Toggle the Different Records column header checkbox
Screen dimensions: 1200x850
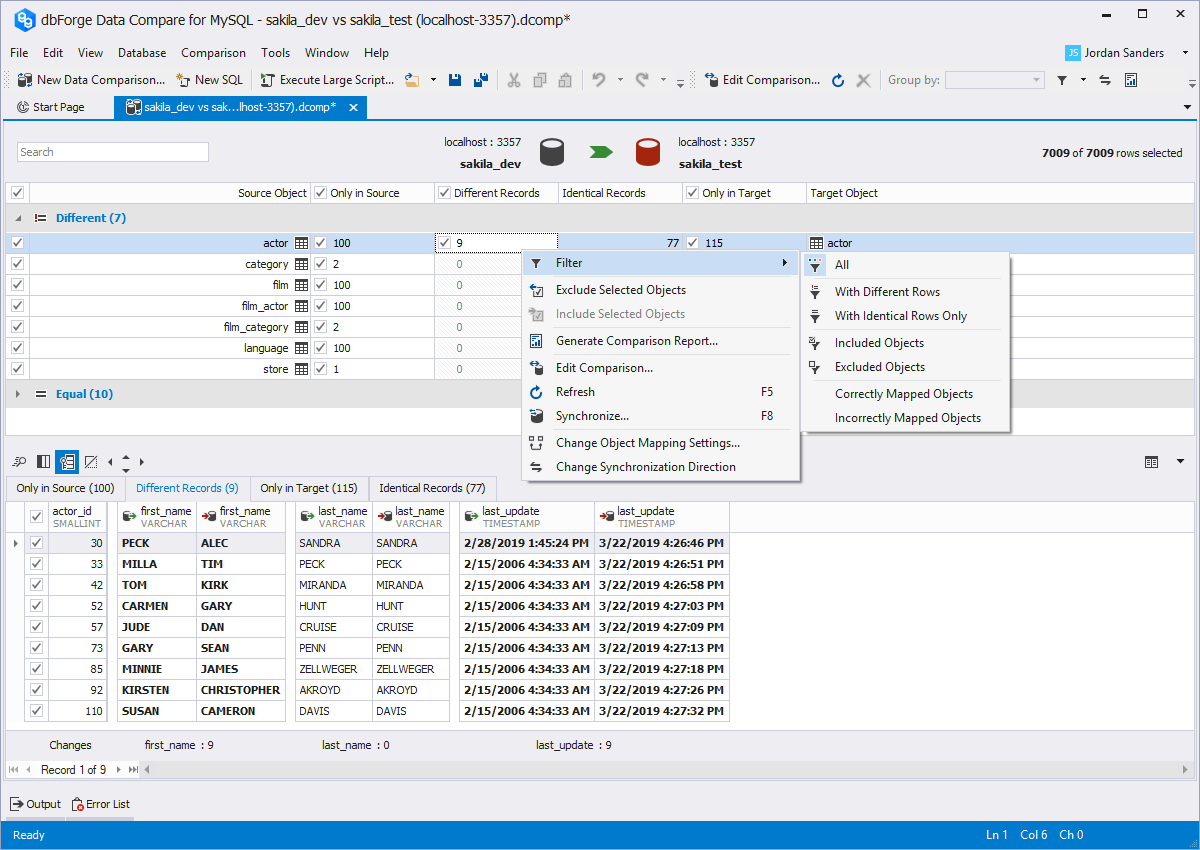click(444, 193)
